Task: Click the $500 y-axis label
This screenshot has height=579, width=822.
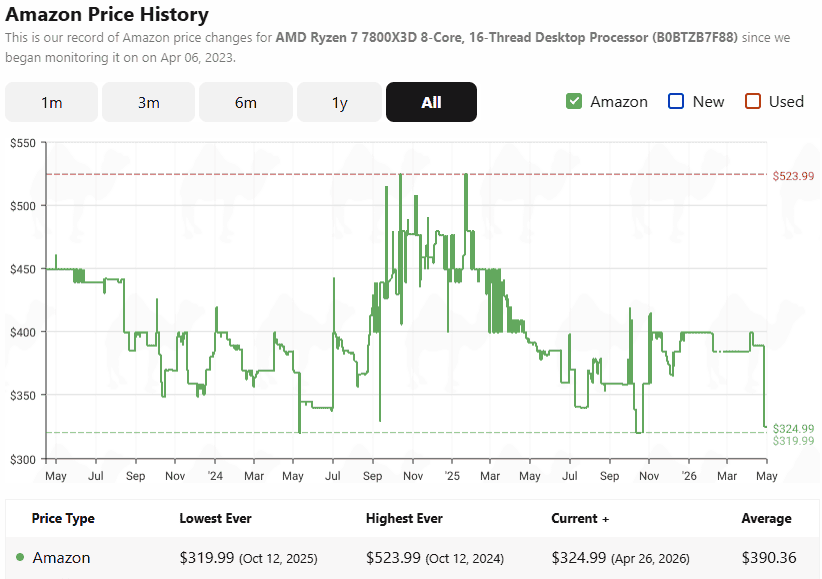Action: (23, 206)
